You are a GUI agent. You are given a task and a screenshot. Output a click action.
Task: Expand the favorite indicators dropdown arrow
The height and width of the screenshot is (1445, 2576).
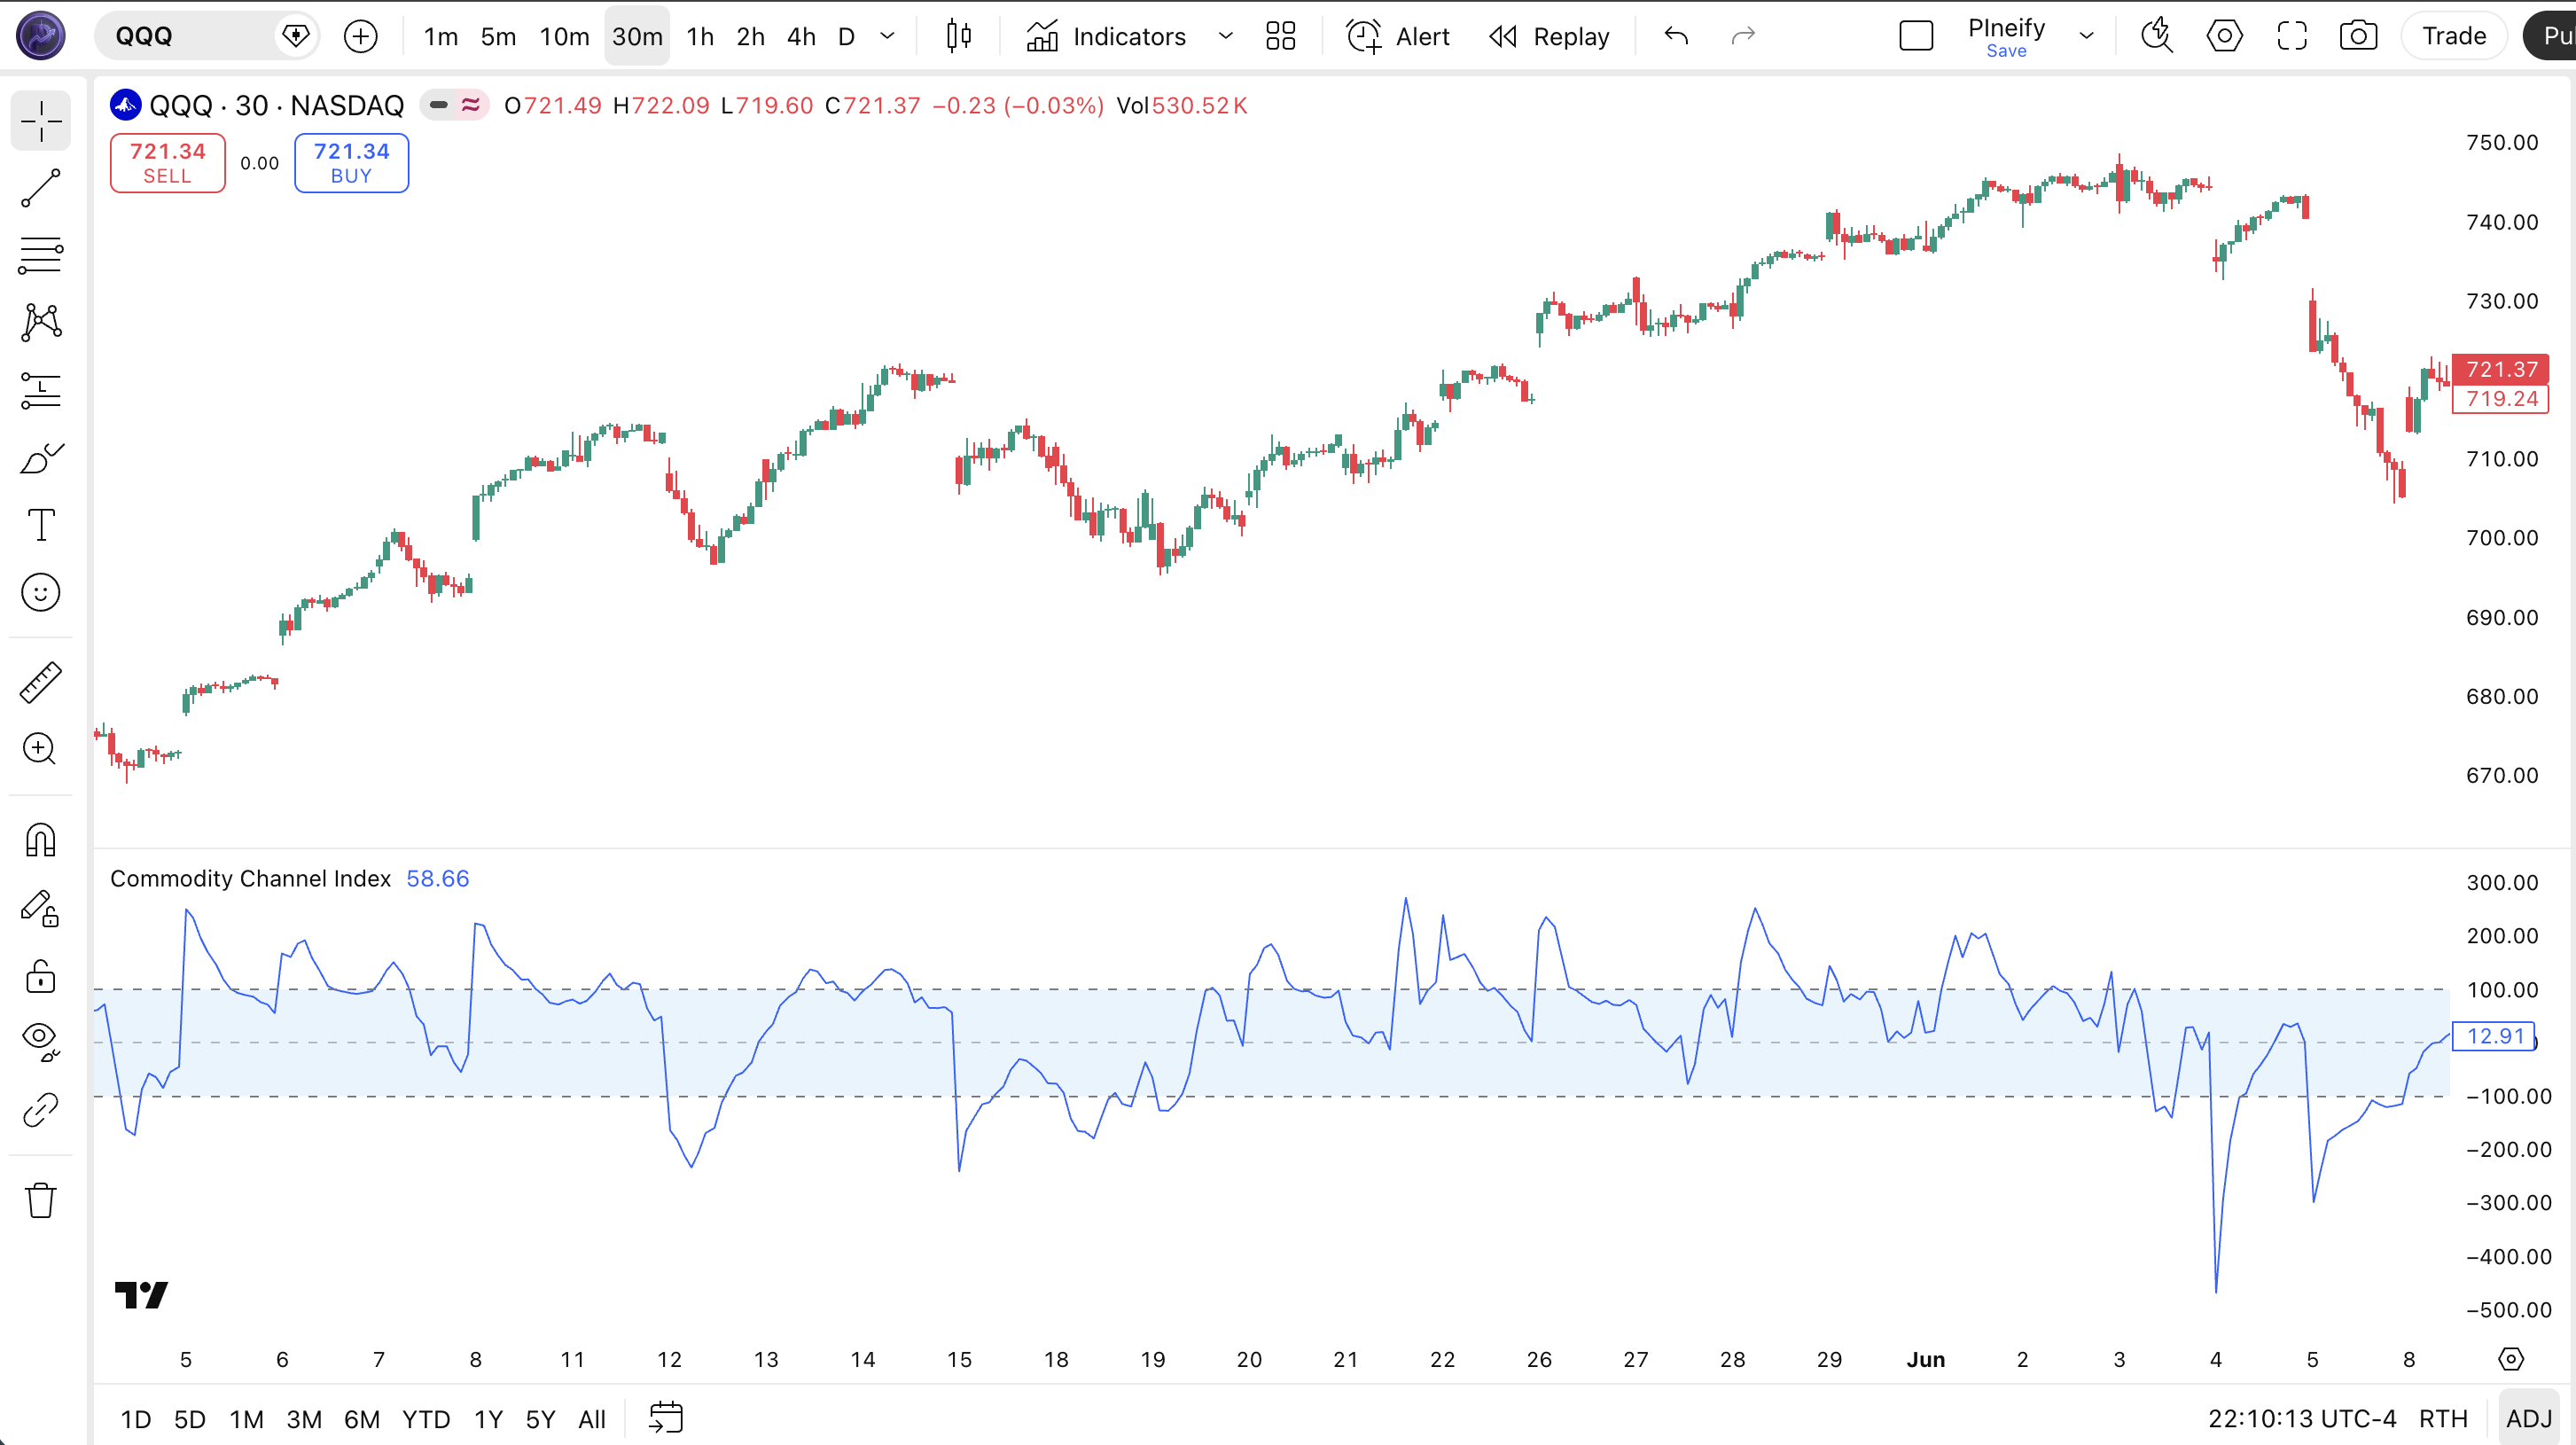coord(1225,37)
